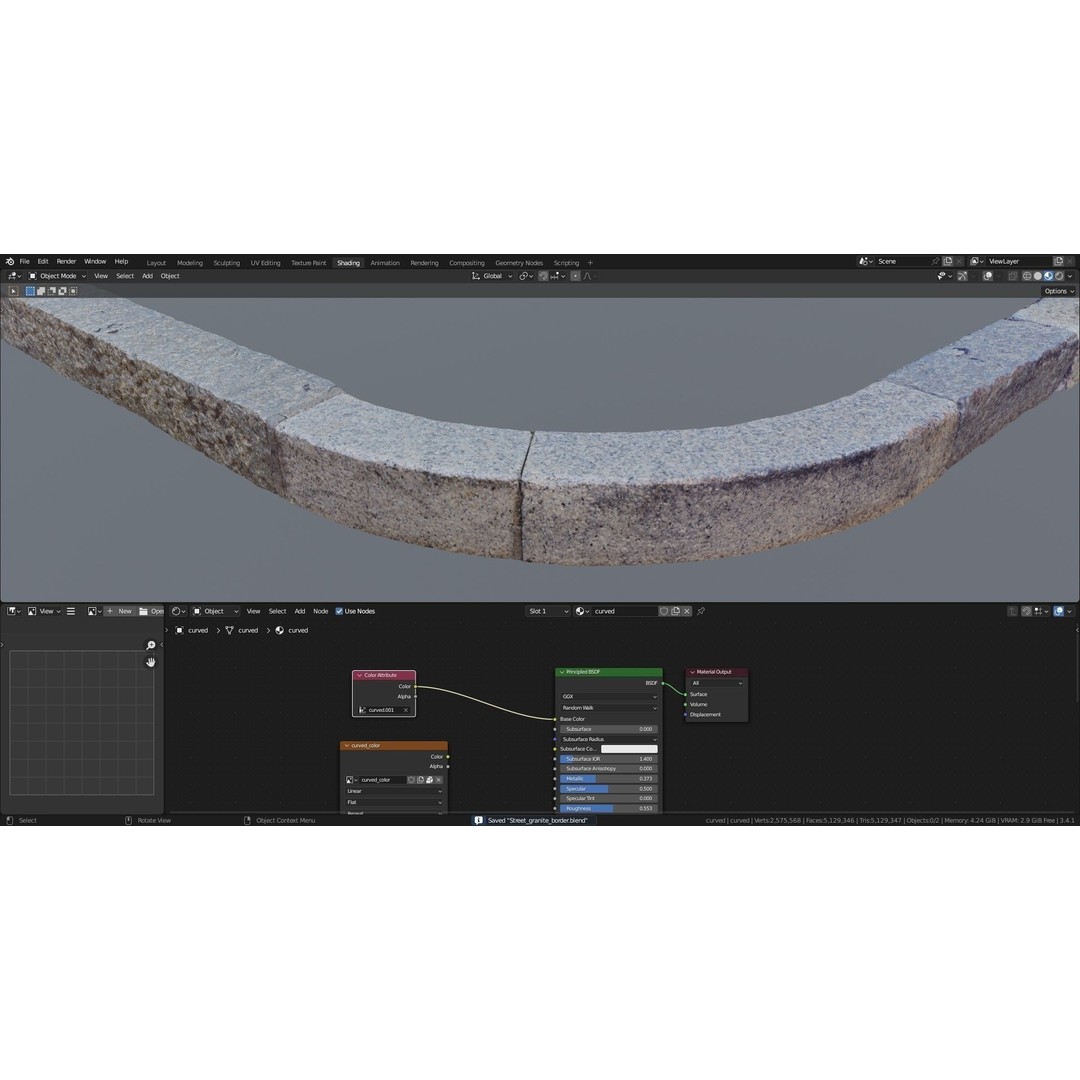The width and height of the screenshot is (1080, 1080).
Task: Toggle node editor snapping icon
Action: tap(1026, 612)
